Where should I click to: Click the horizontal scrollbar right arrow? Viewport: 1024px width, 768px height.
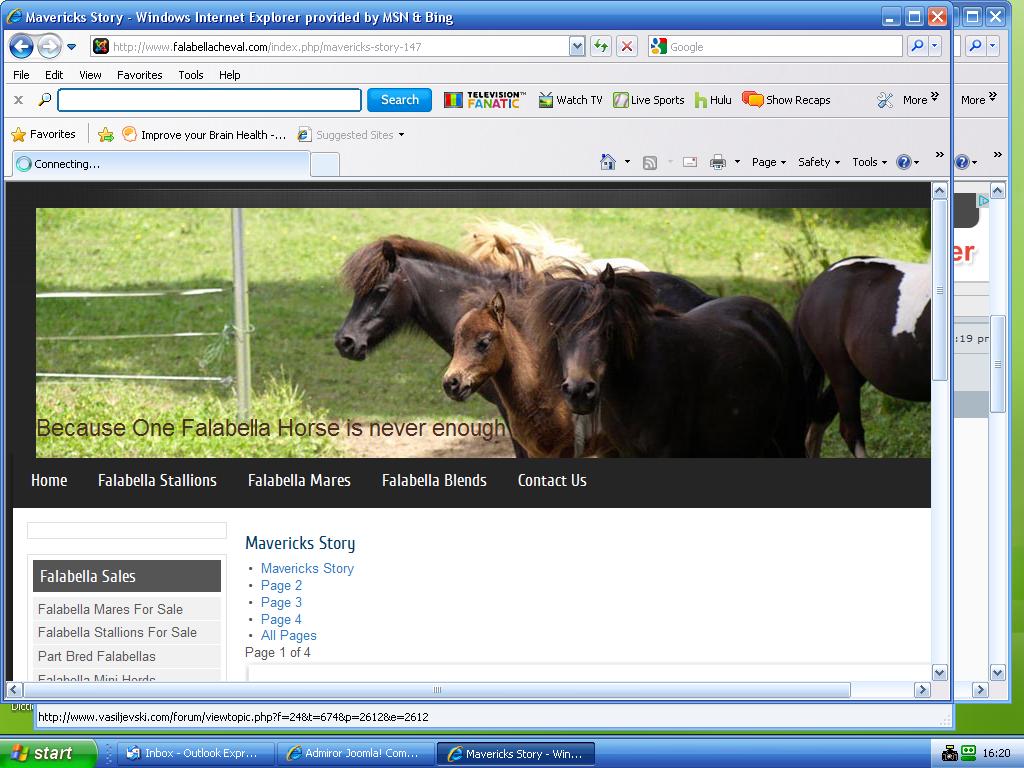click(922, 689)
